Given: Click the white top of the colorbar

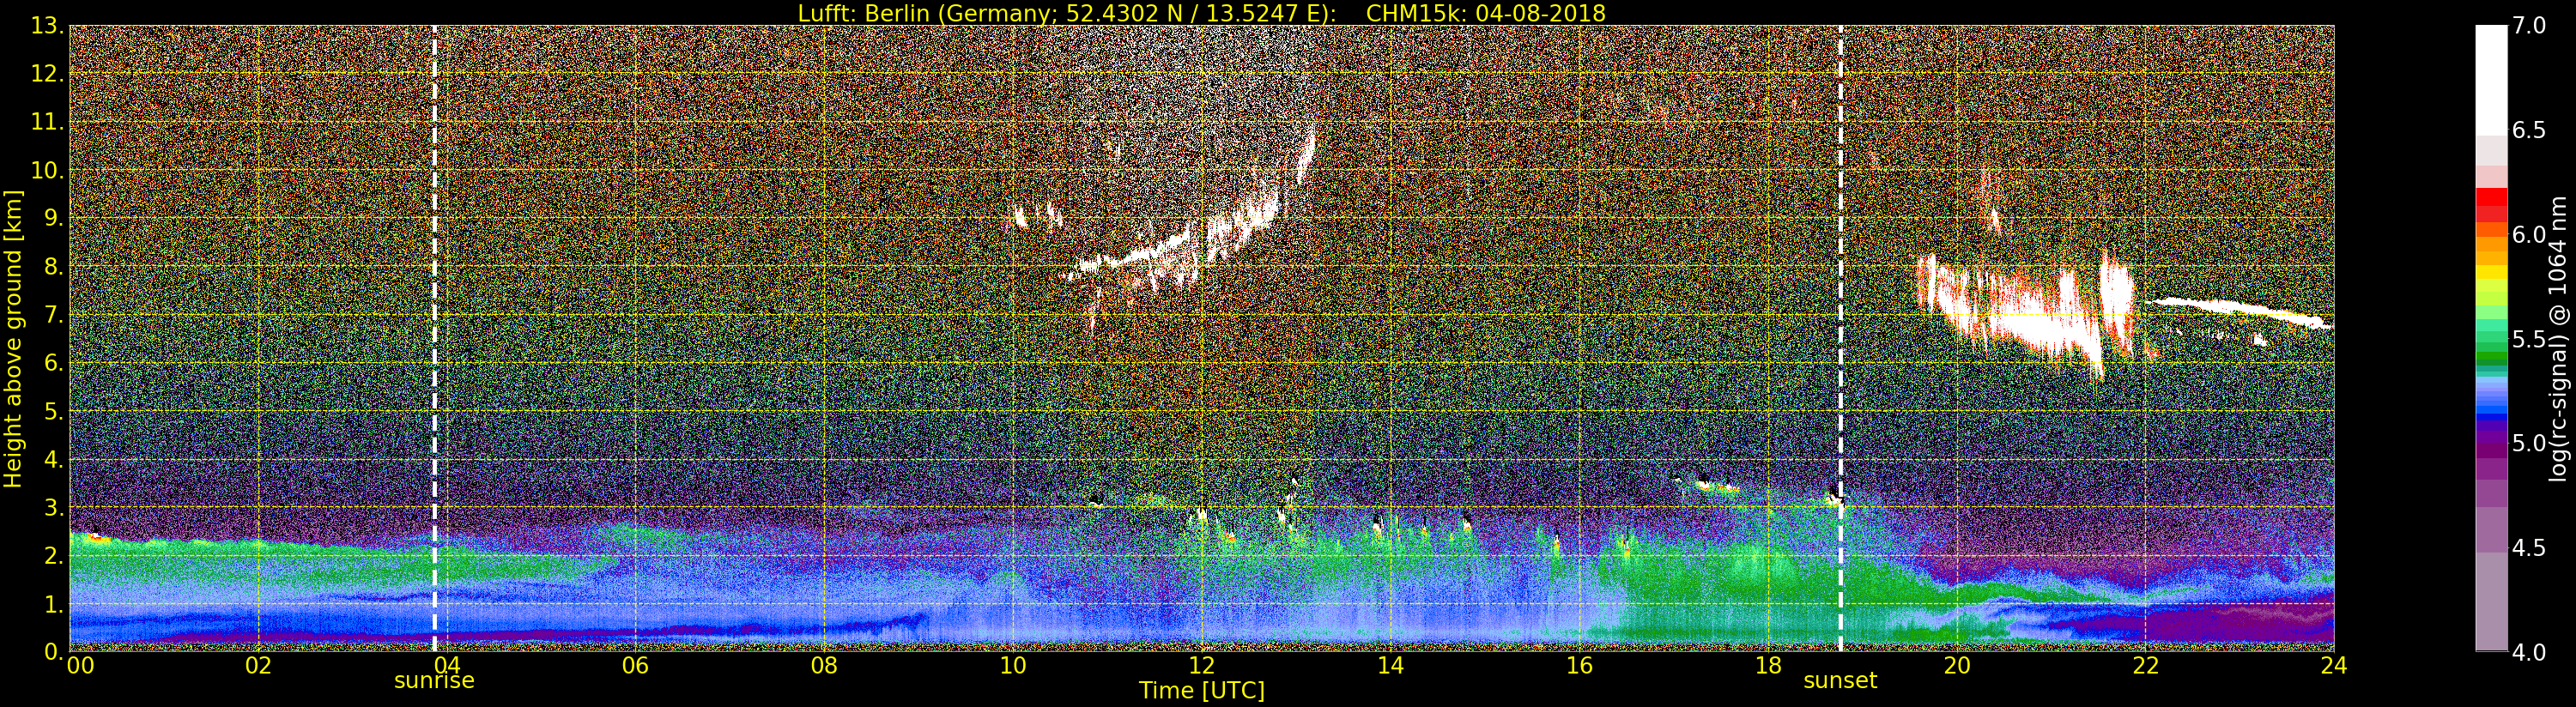Looking at the screenshot, I should pyautogui.click(x=2491, y=80).
